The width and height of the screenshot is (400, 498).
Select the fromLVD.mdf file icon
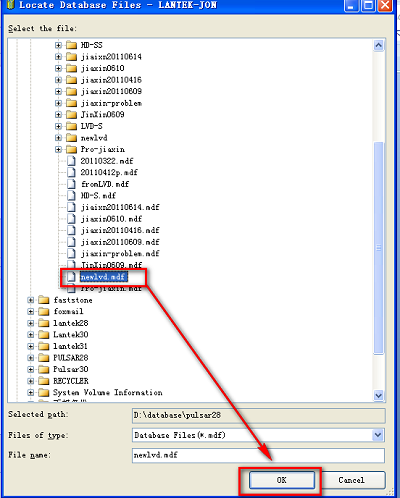(71, 184)
